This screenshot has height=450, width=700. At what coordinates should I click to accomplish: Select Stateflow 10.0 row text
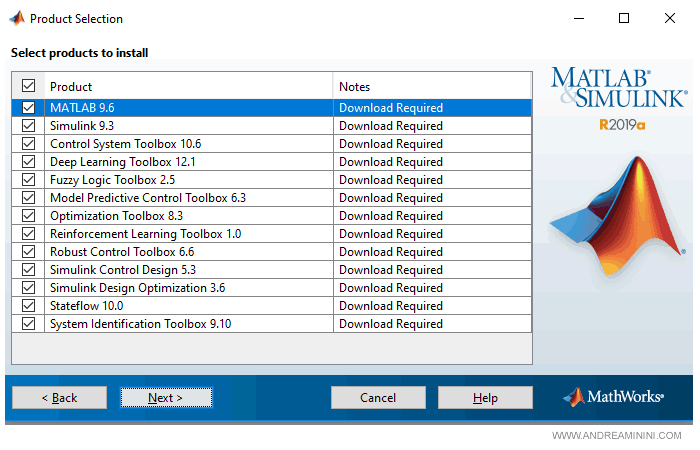click(87, 306)
